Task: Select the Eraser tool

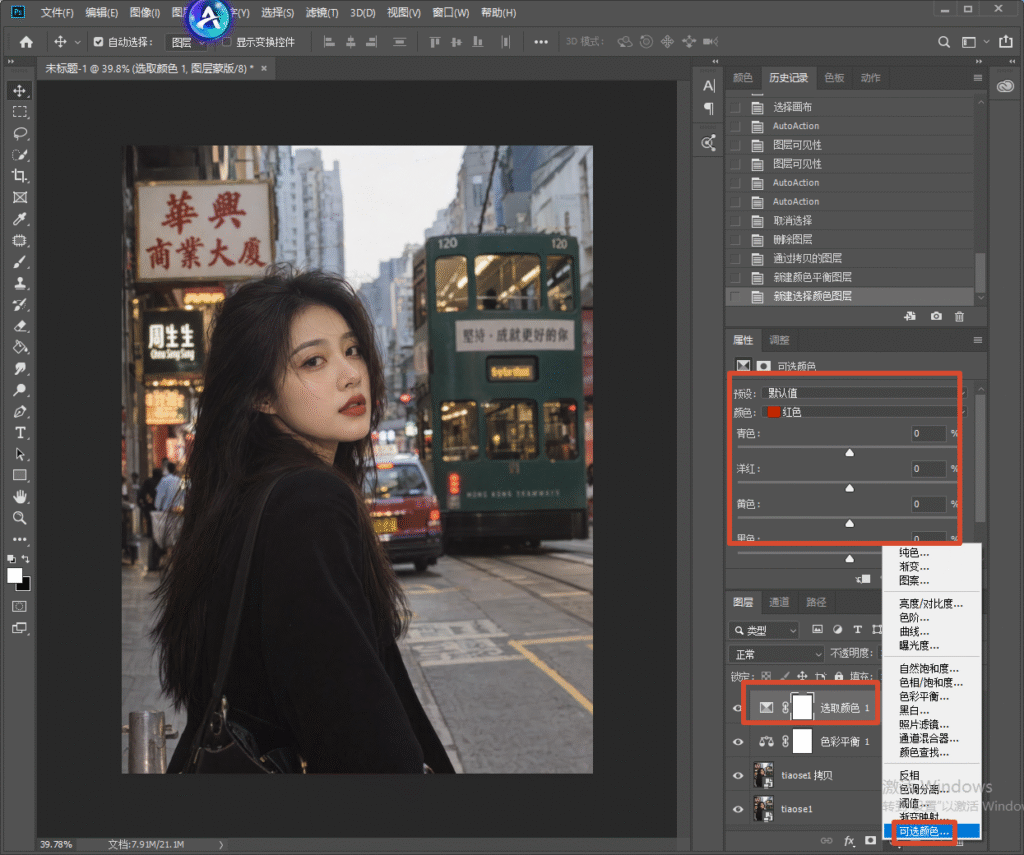Action: tap(20, 326)
